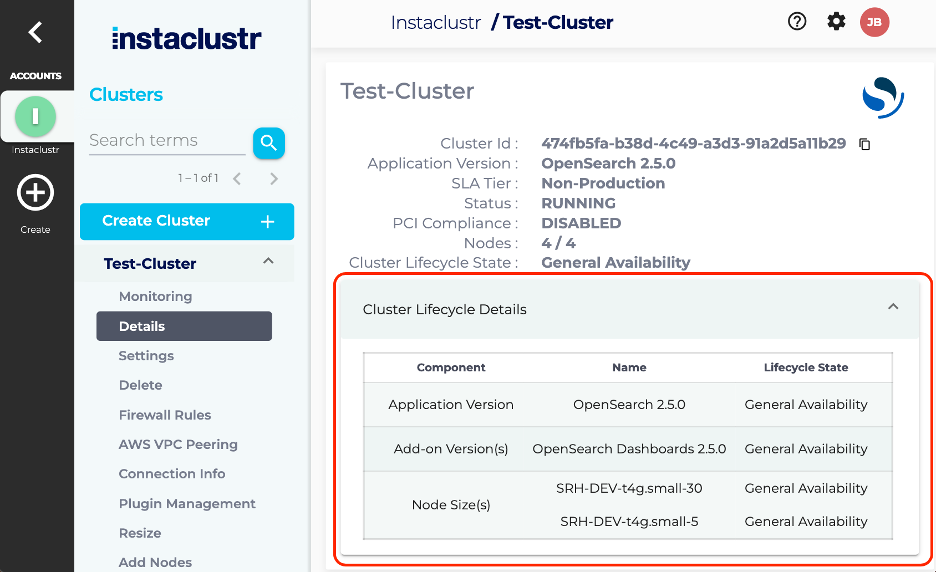Open the Firewall Rules menu item
936x572 pixels.
tap(165, 415)
